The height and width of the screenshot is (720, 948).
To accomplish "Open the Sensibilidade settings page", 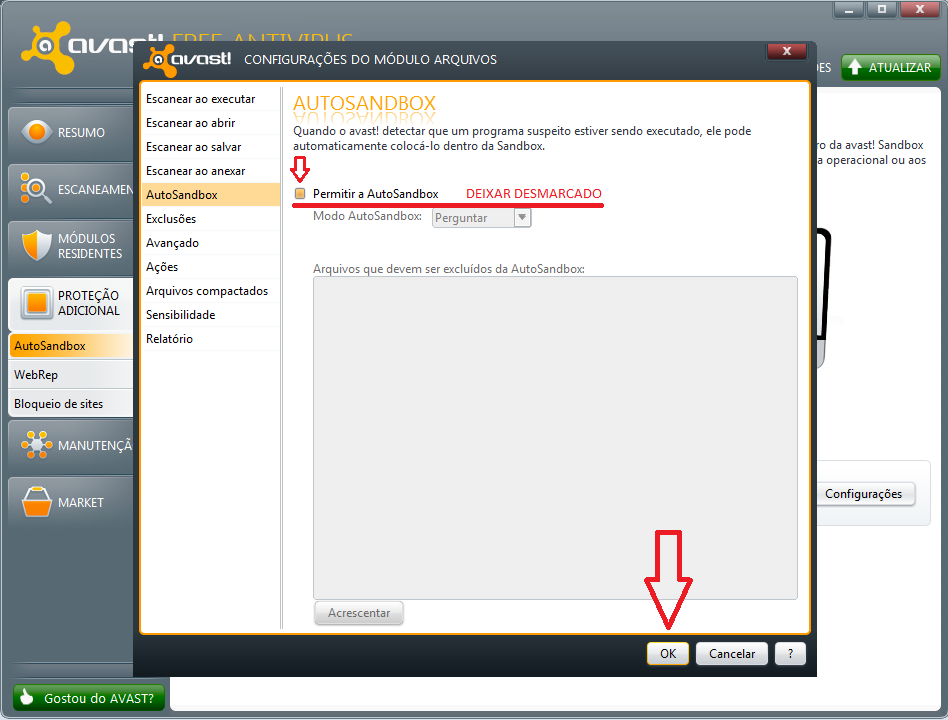I will click(210, 315).
